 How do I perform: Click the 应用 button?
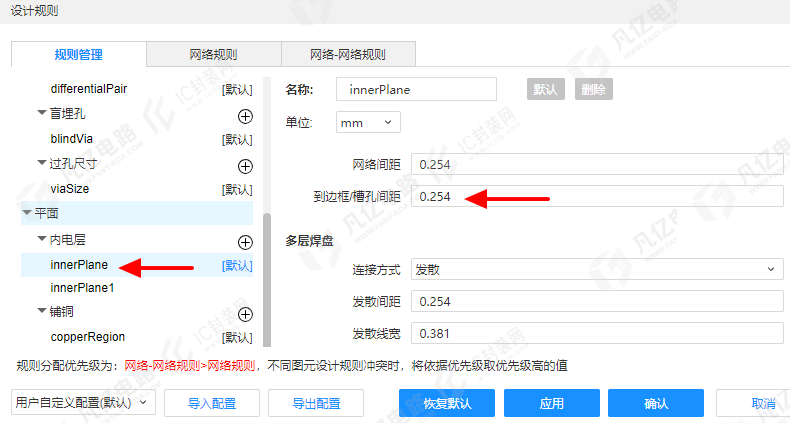(x=552, y=403)
